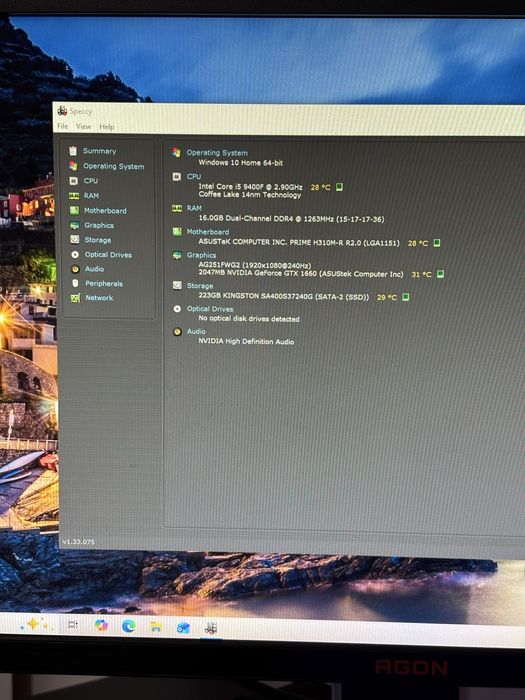Open the RAM heading link in summary

pyautogui.click(x=194, y=208)
